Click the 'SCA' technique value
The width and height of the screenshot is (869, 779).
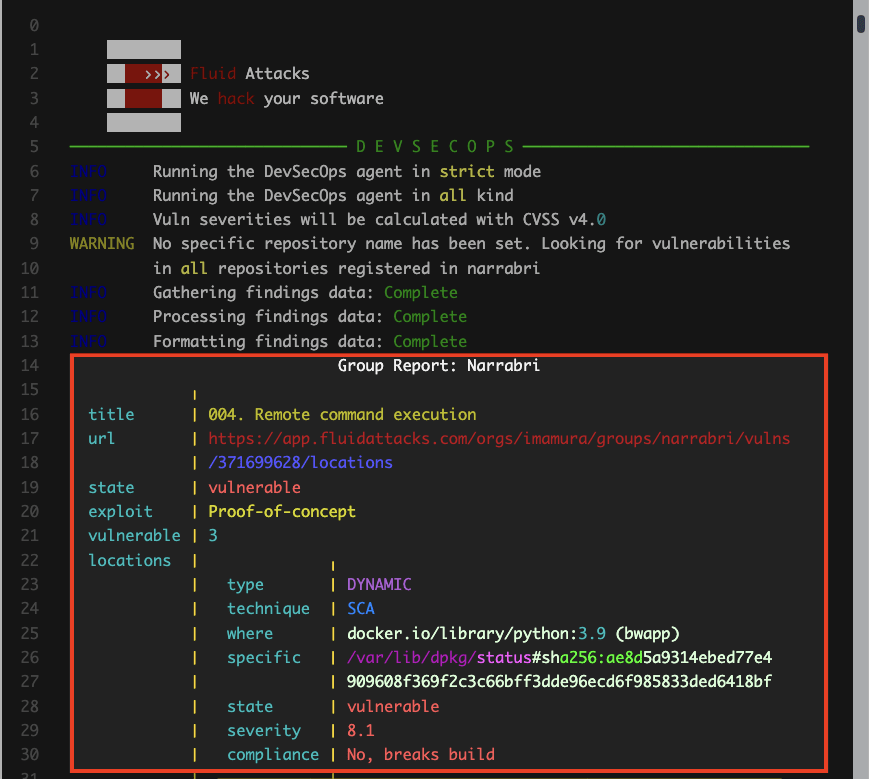[361, 609]
